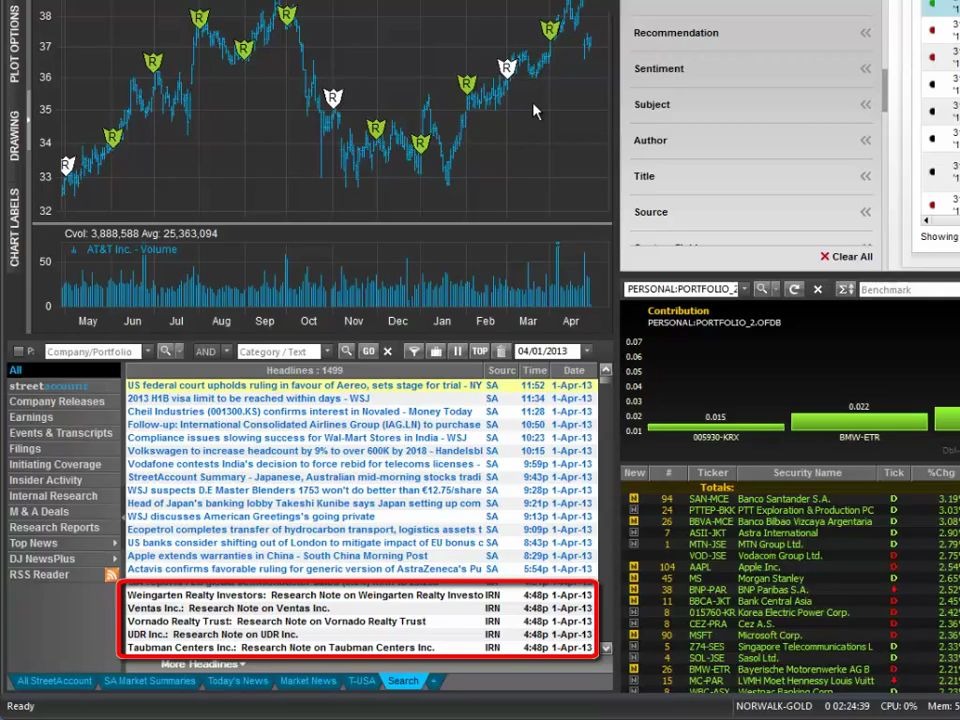
Task: Click the briefcase icon in news toolbar
Action: click(x=436, y=351)
